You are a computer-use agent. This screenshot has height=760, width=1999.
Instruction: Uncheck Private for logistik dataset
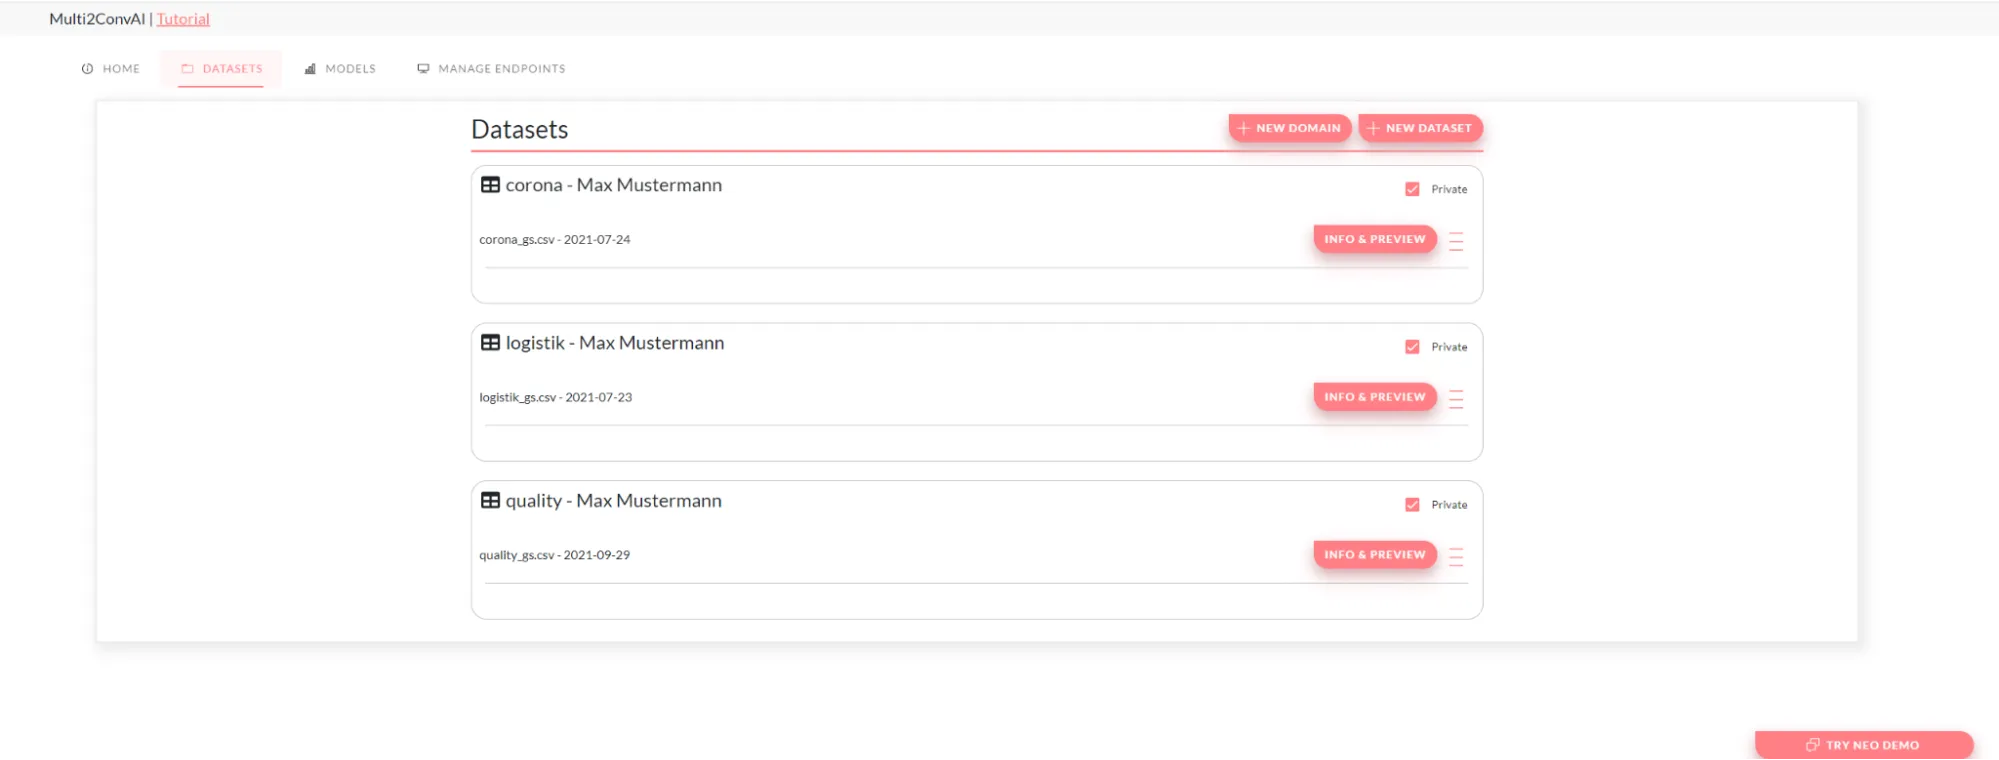click(x=1412, y=347)
